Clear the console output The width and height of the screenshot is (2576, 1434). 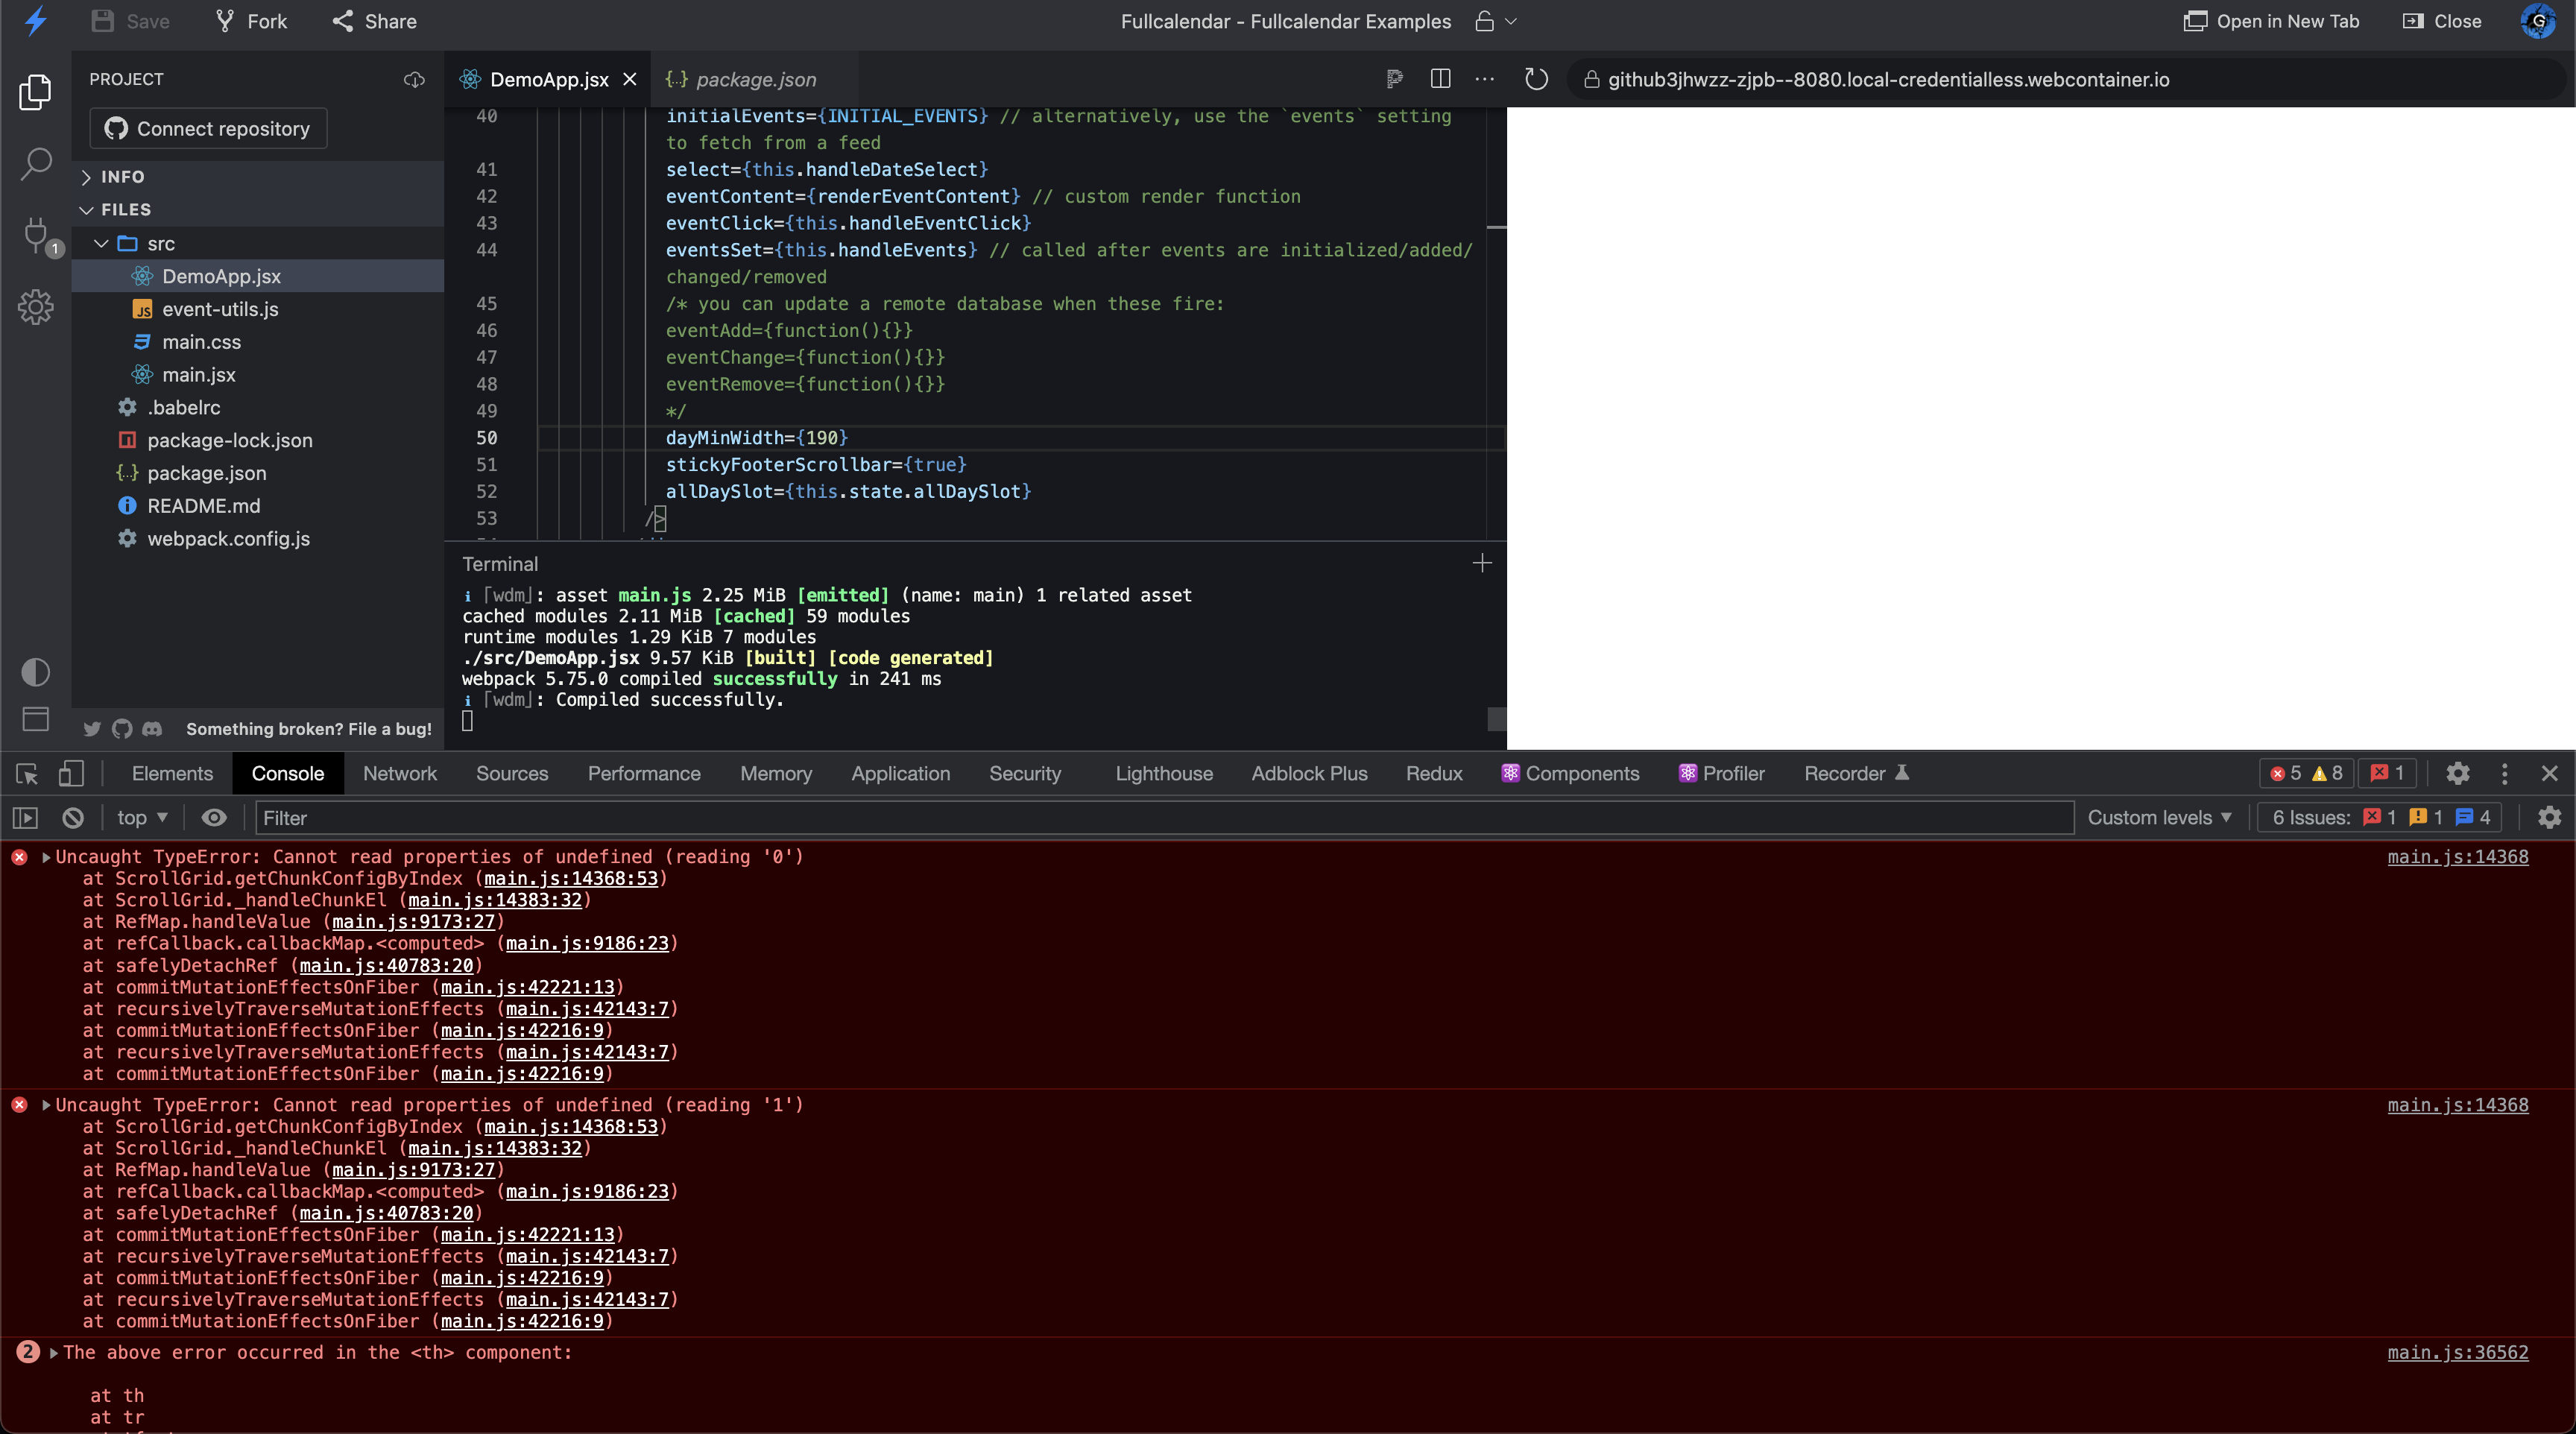(72, 817)
